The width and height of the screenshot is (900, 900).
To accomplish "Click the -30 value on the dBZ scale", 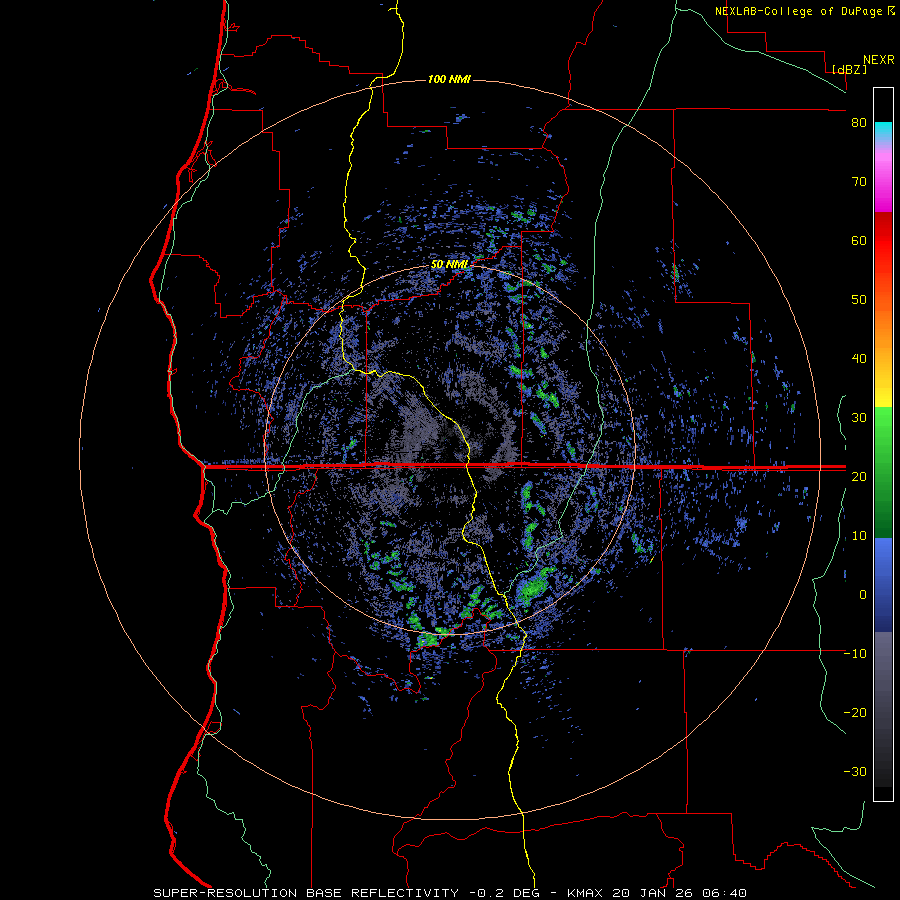I will tap(855, 772).
